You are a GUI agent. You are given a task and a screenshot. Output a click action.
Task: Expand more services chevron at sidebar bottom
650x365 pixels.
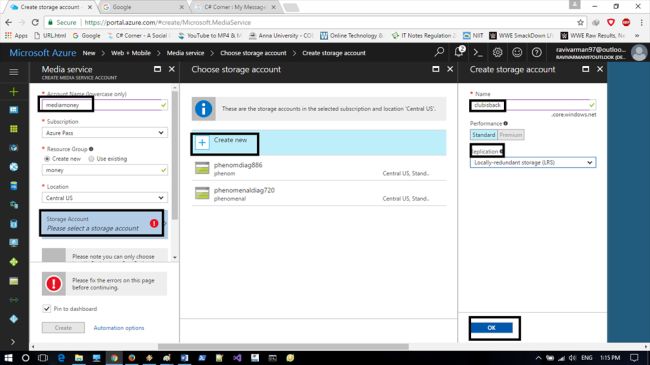[13, 342]
